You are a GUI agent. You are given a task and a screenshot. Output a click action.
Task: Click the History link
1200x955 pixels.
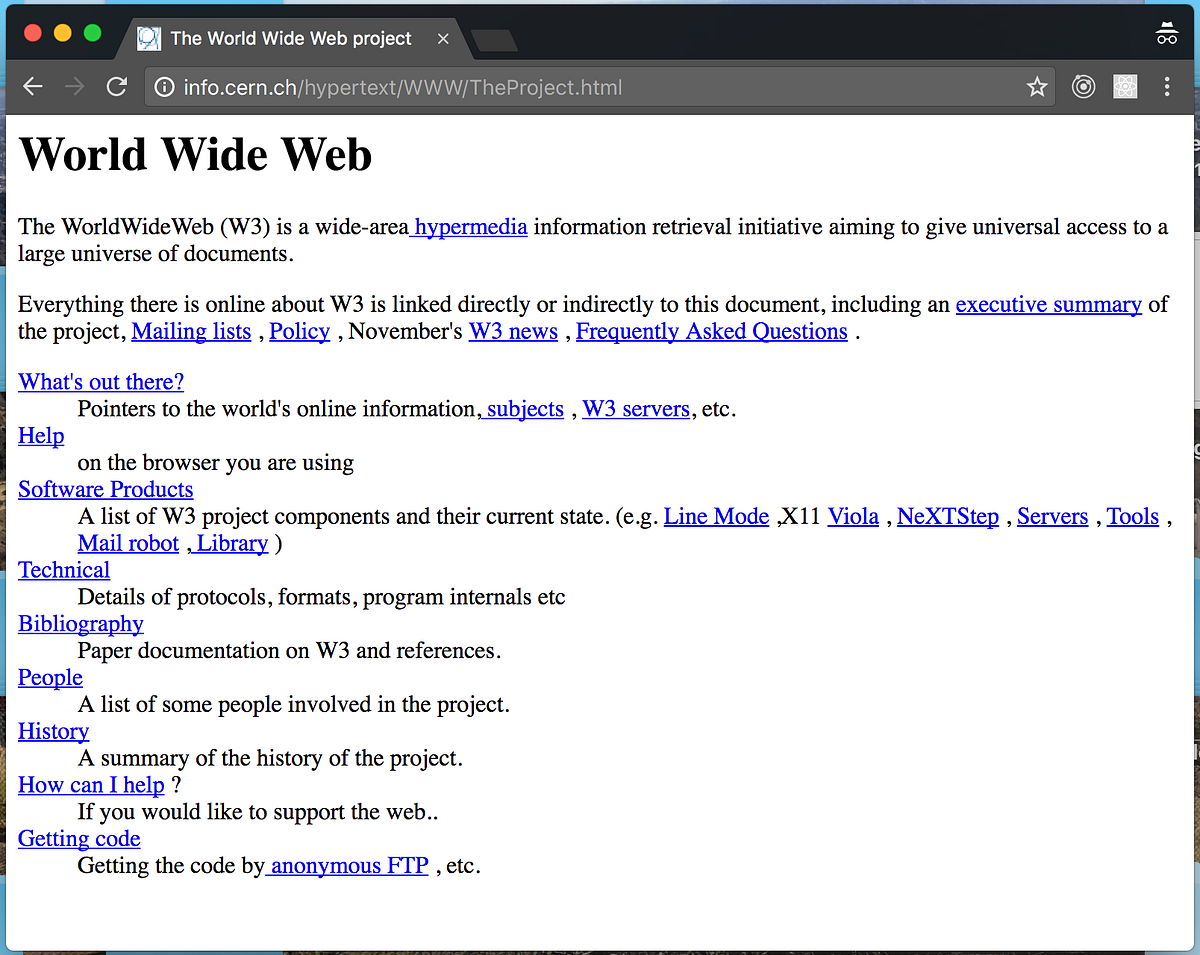point(53,731)
